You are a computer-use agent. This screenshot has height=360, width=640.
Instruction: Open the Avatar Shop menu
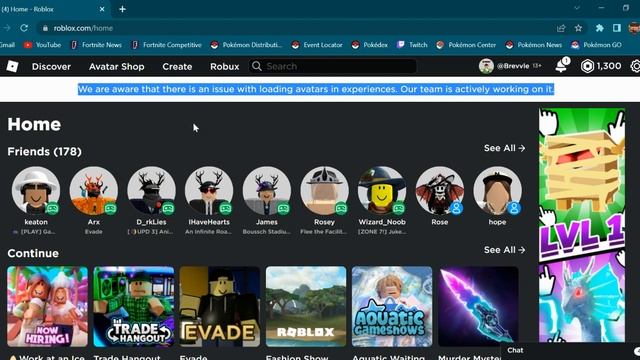point(117,67)
